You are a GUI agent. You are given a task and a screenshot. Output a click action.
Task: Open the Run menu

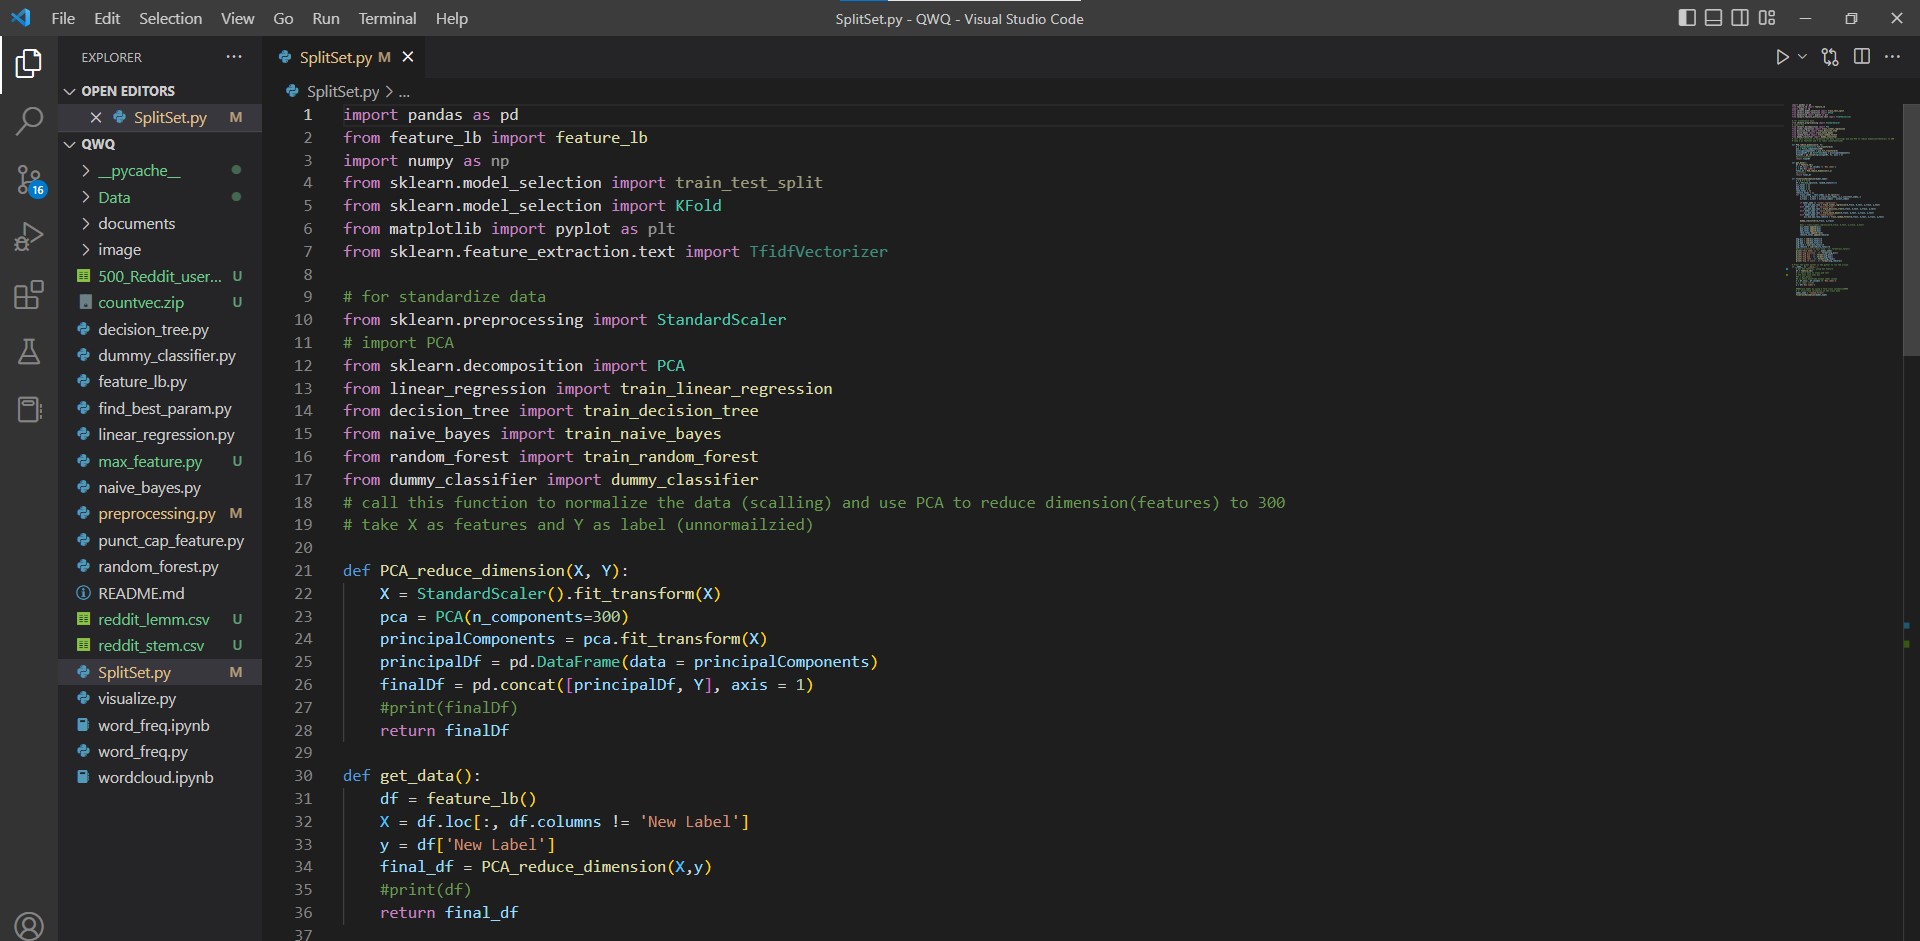tap(326, 18)
